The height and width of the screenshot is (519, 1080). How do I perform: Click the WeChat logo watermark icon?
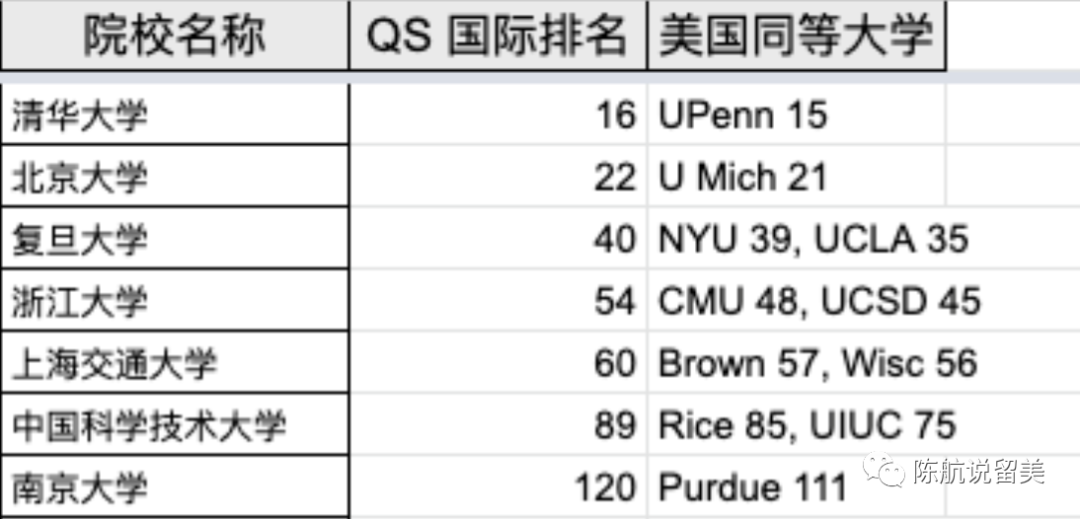tap(885, 469)
